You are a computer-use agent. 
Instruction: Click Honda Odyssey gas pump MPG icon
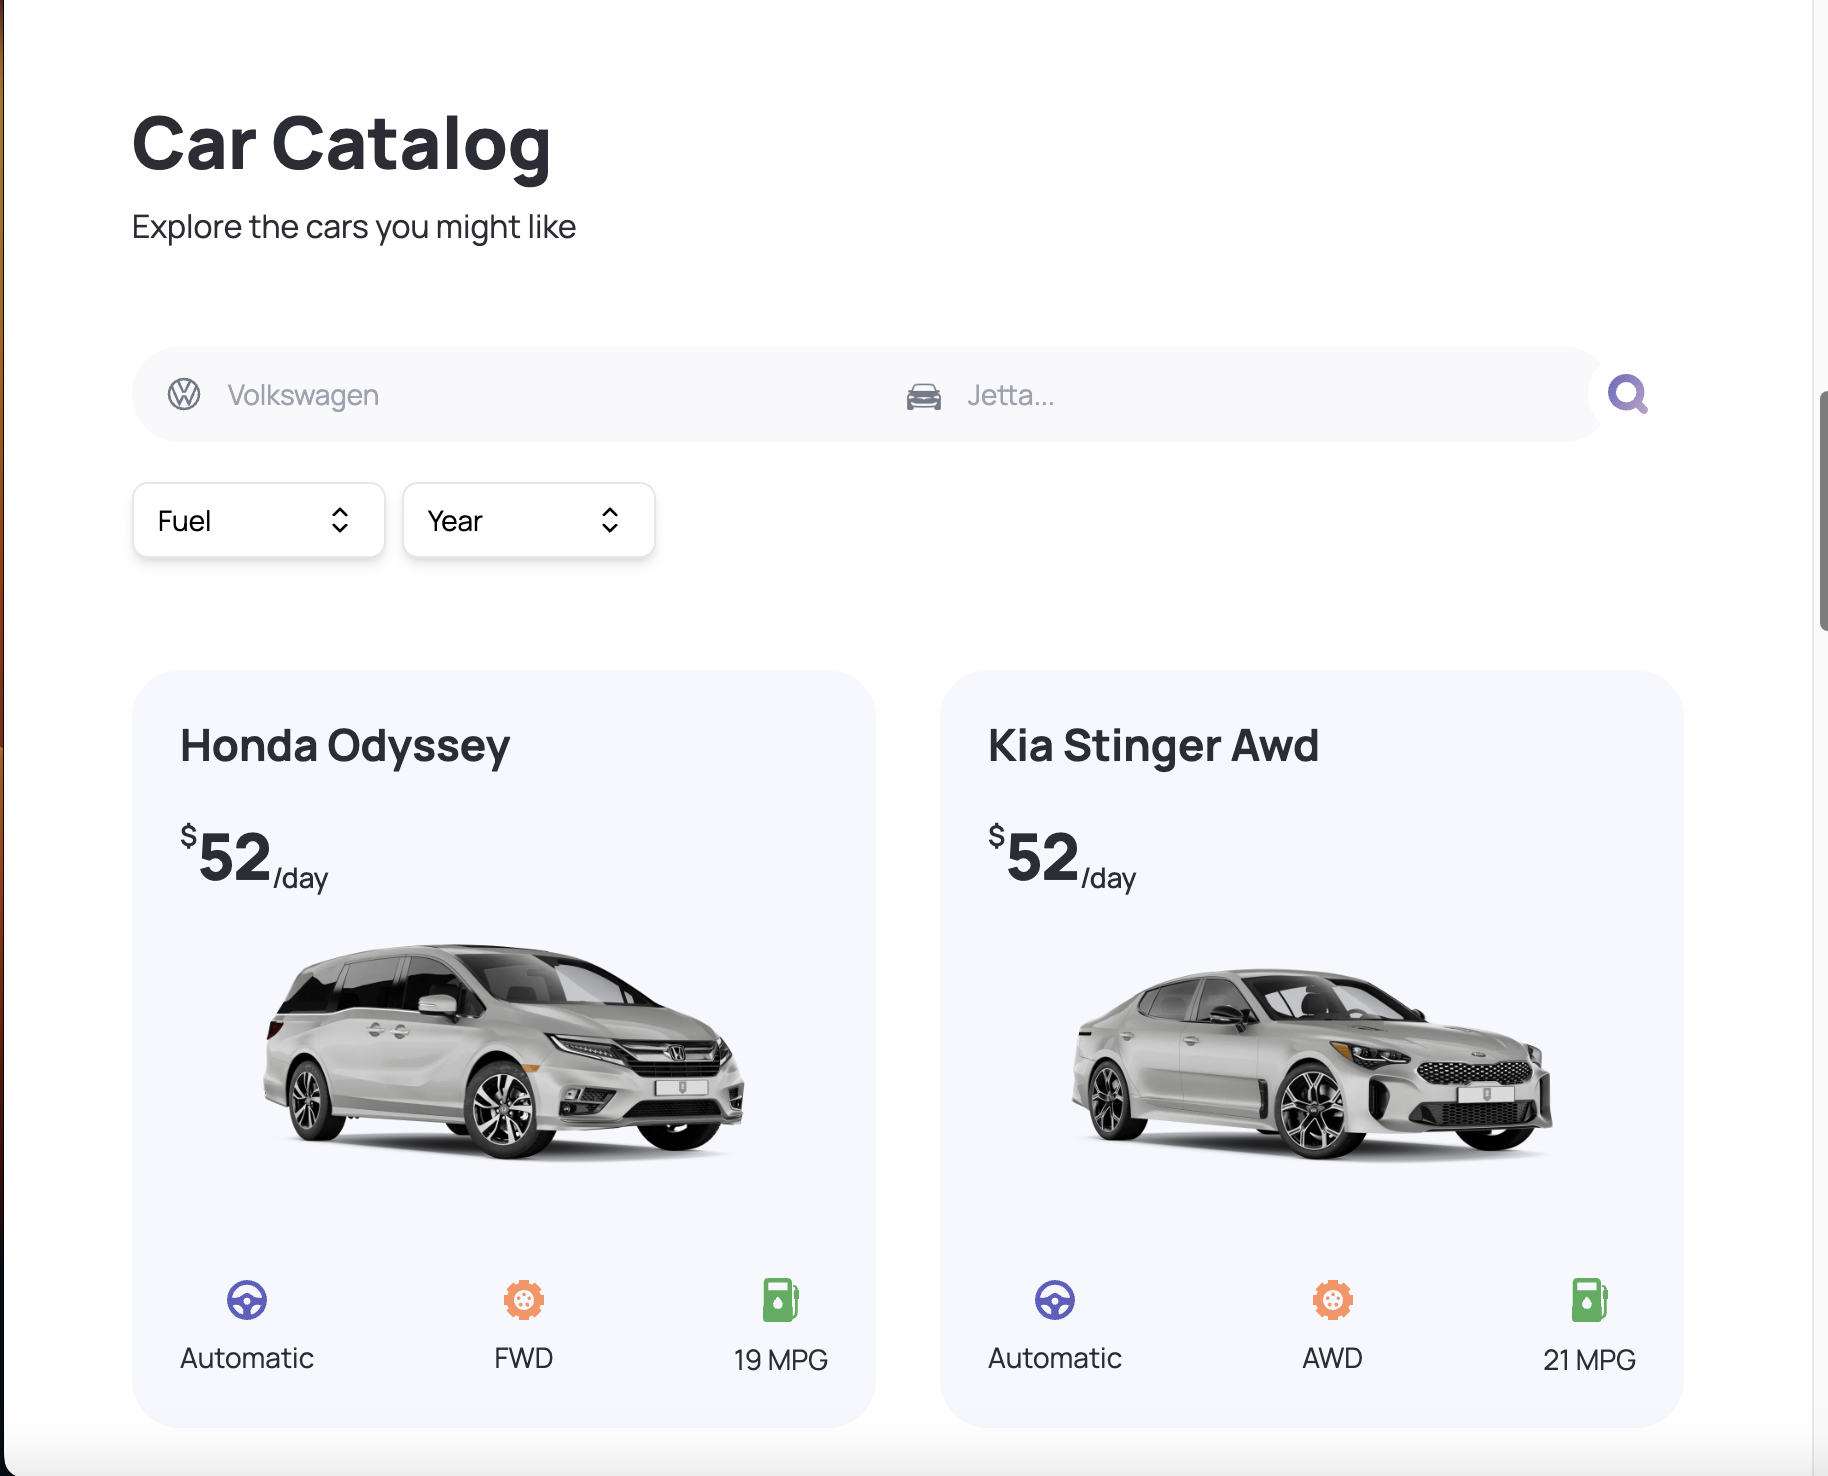781,1300
